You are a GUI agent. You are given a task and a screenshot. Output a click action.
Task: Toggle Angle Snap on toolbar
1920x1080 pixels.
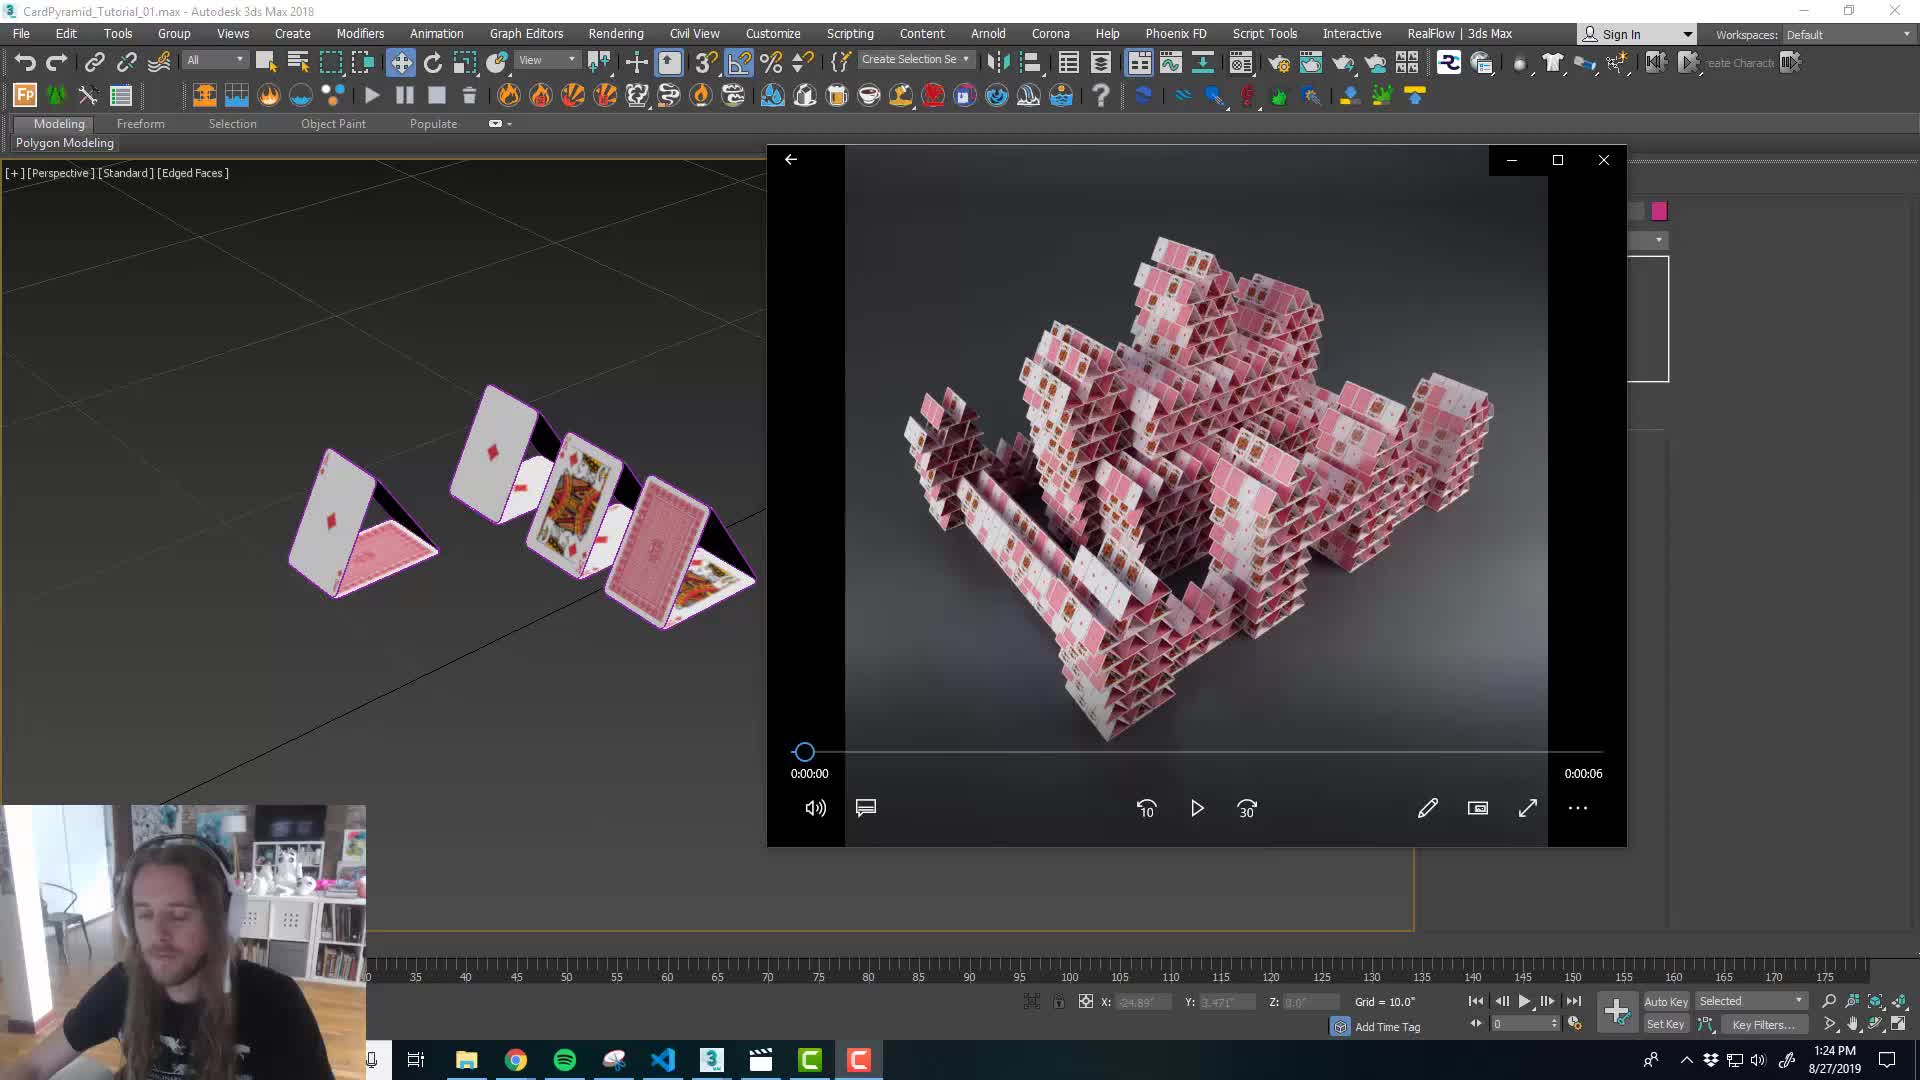(739, 63)
